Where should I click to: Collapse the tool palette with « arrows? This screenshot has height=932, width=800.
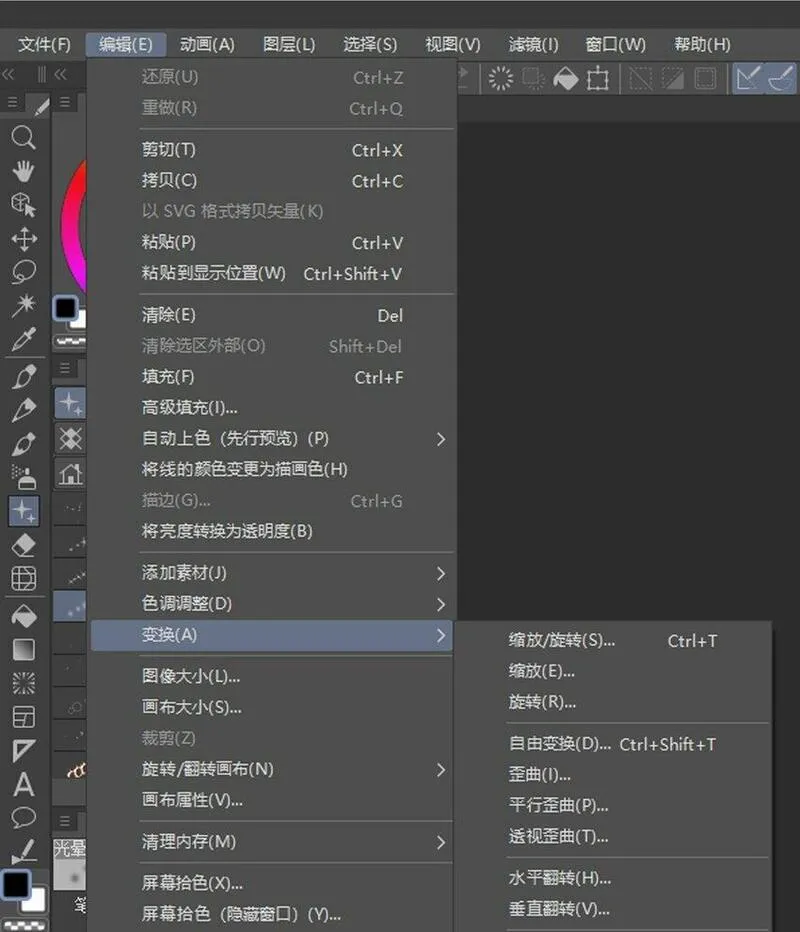pyautogui.click(x=9, y=74)
